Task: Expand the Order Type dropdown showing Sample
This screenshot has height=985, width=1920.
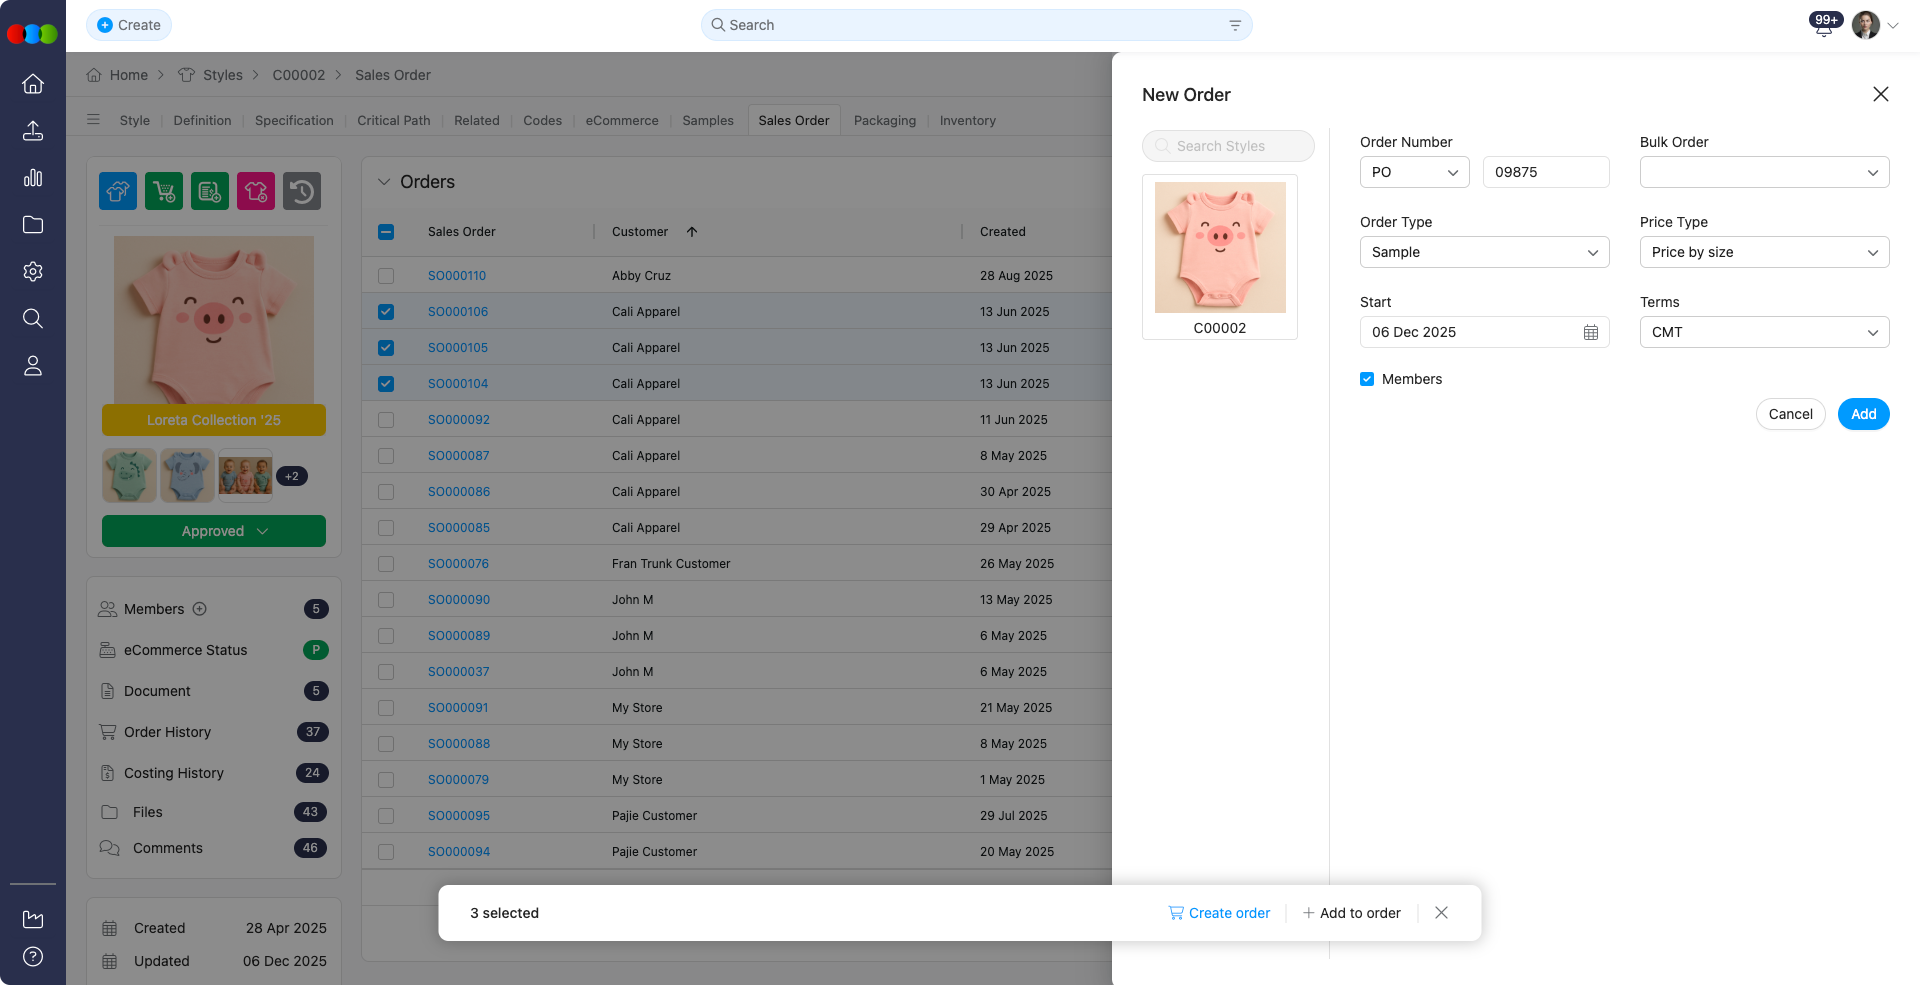Action: point(1484,252)
